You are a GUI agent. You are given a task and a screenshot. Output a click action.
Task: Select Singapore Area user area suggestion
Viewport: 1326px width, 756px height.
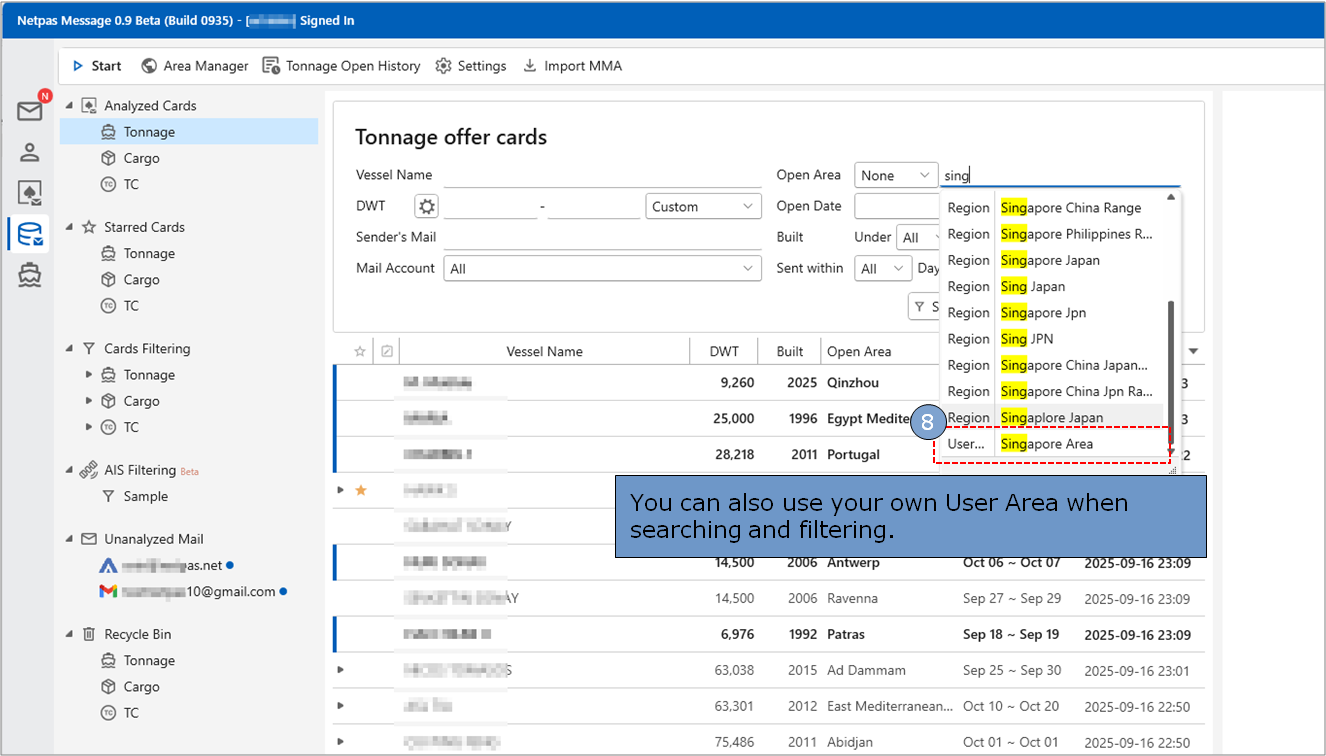[1047, 444]
